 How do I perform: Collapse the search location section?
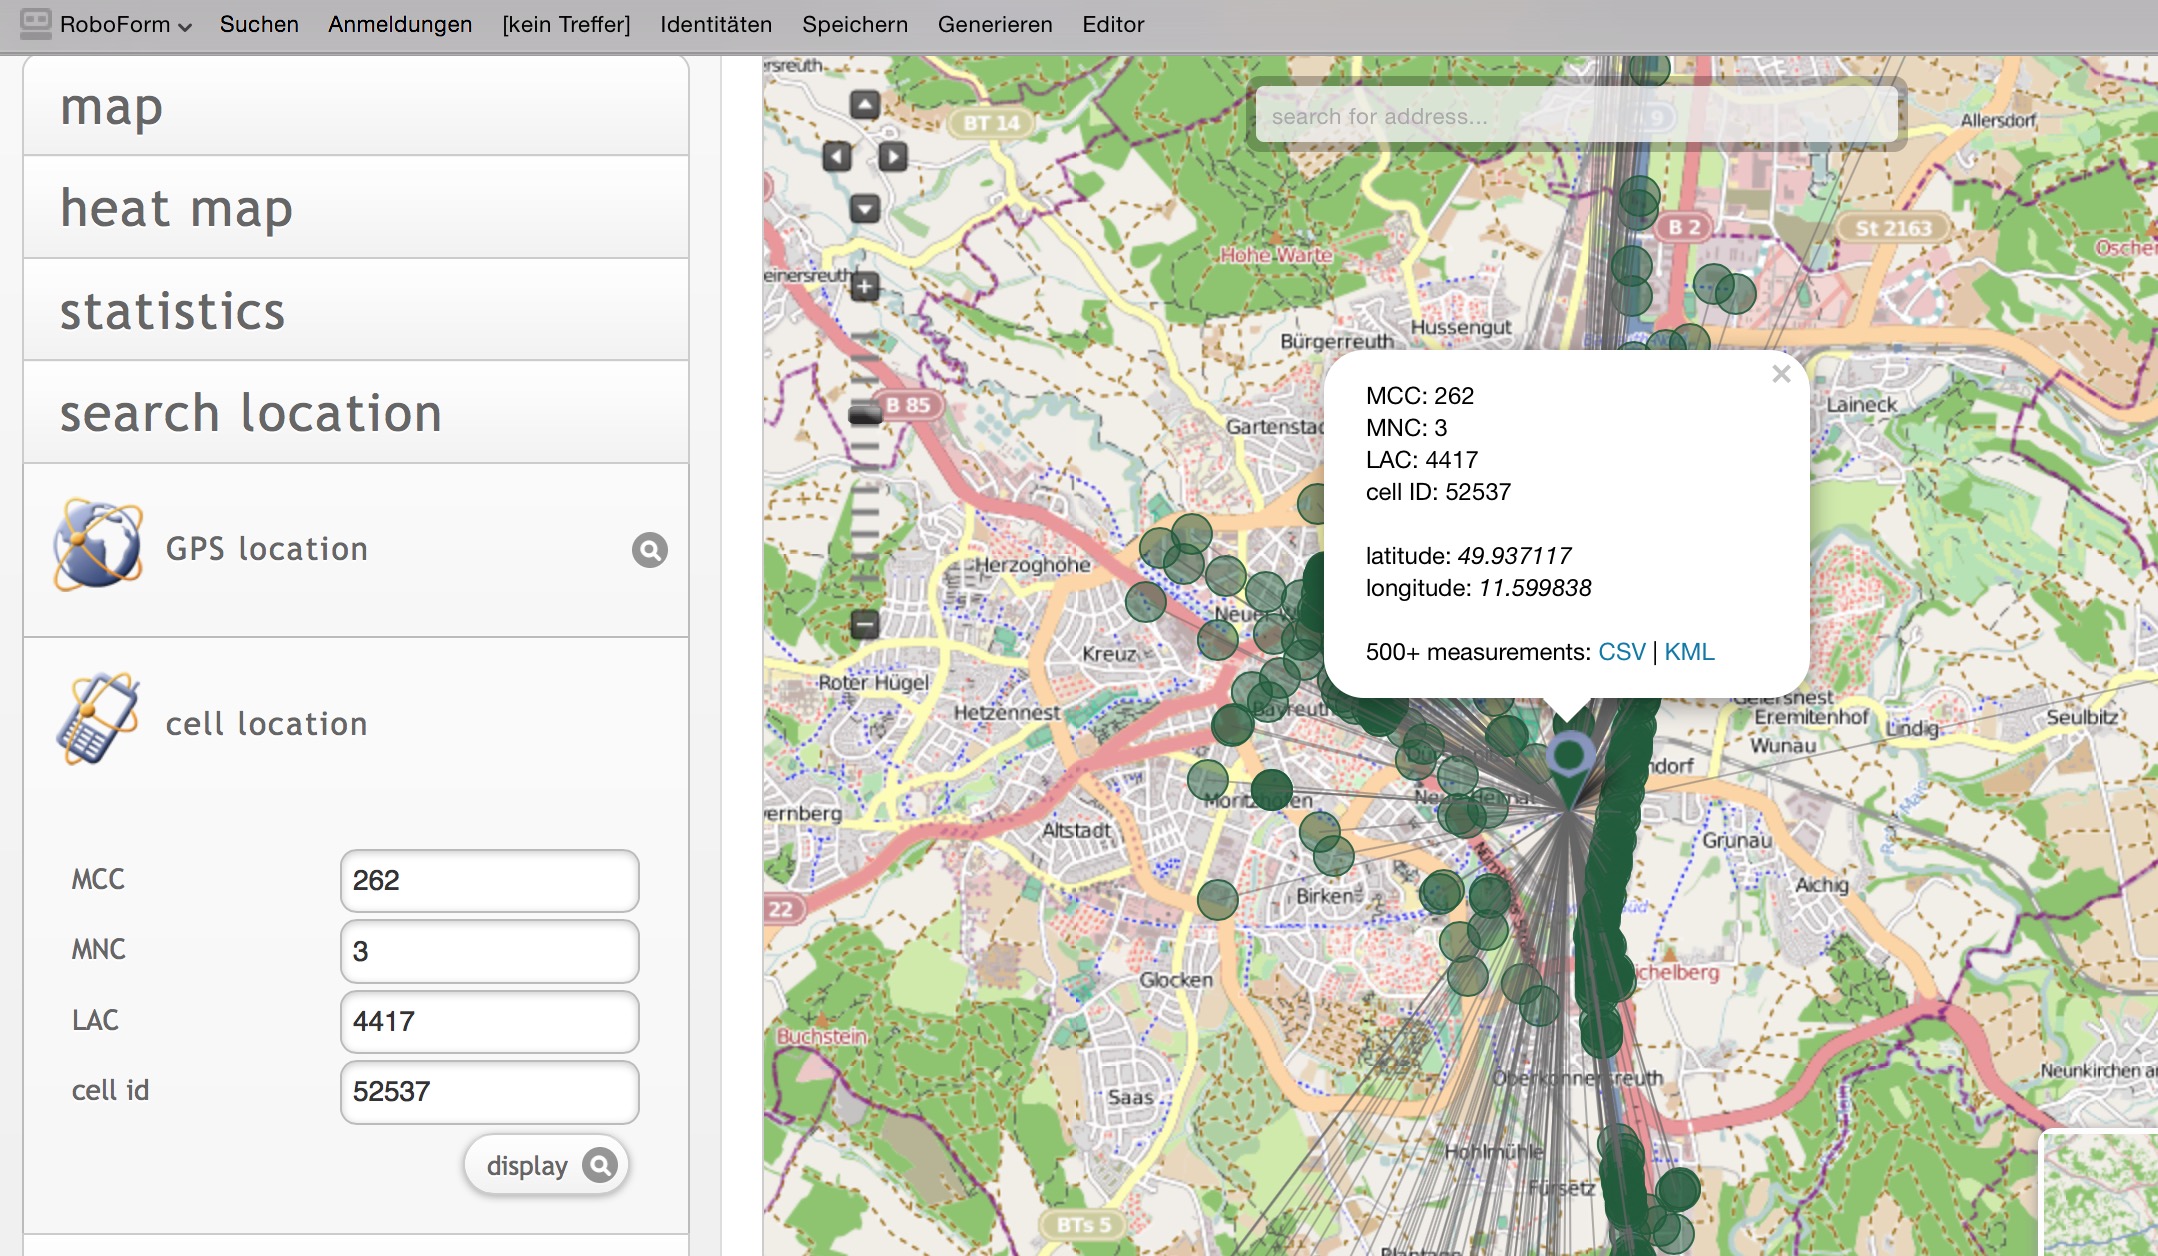coord(355,413)
